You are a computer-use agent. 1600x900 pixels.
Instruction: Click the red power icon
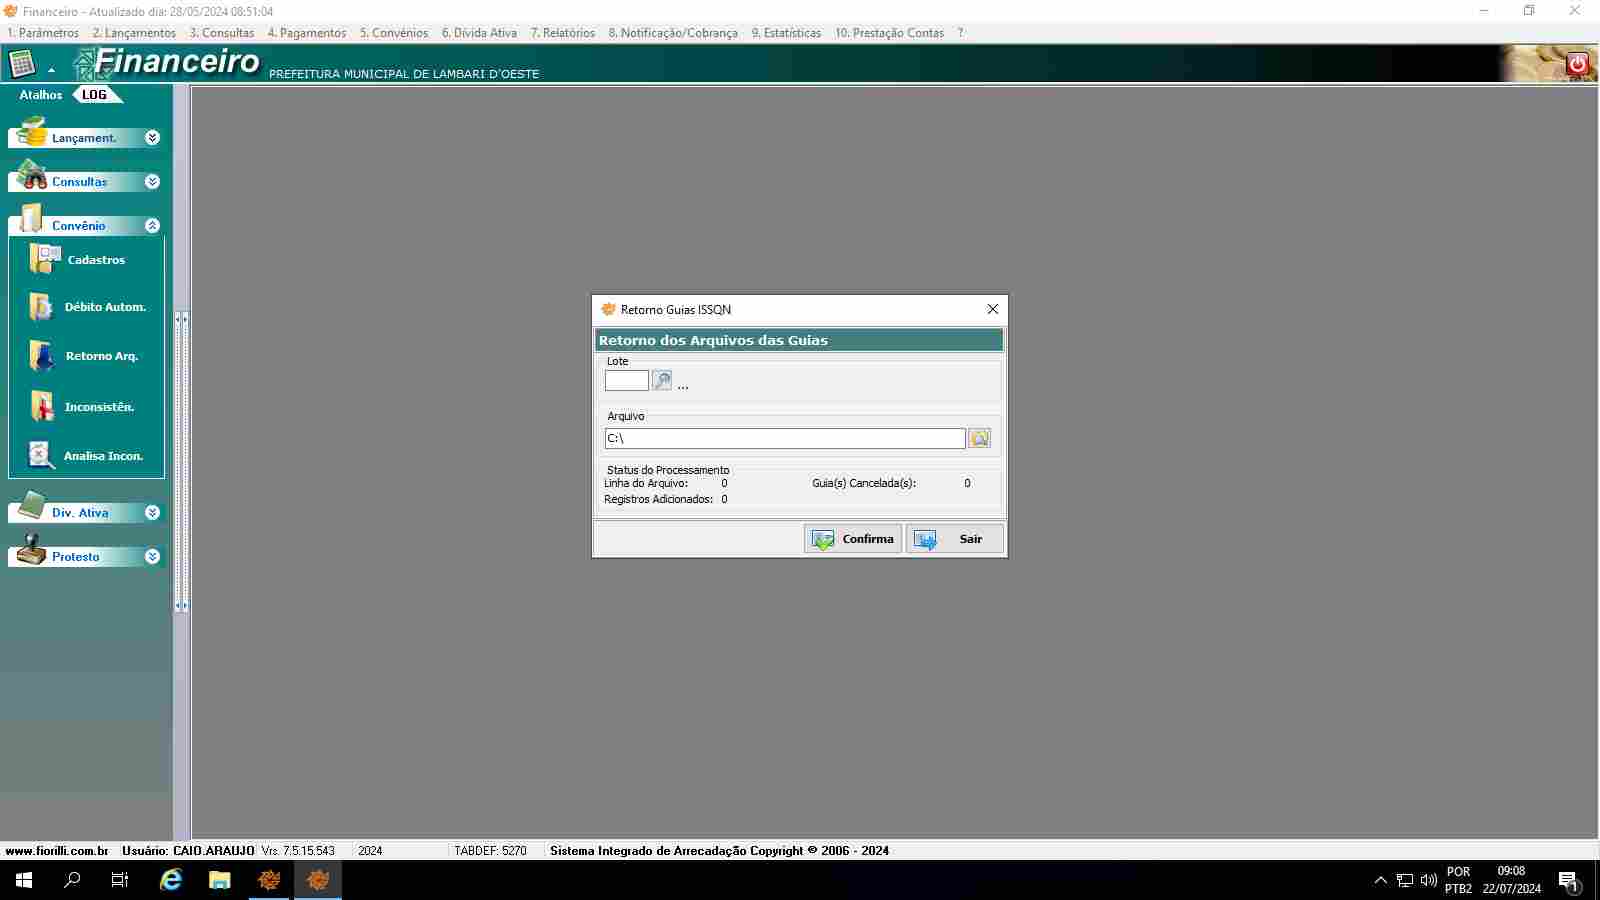coord(1577,64)
